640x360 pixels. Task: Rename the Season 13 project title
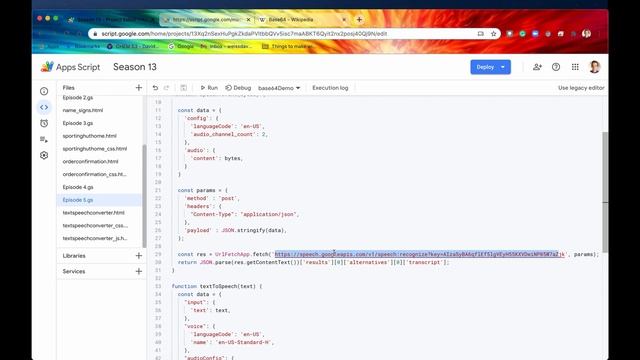tap(135, 67)
